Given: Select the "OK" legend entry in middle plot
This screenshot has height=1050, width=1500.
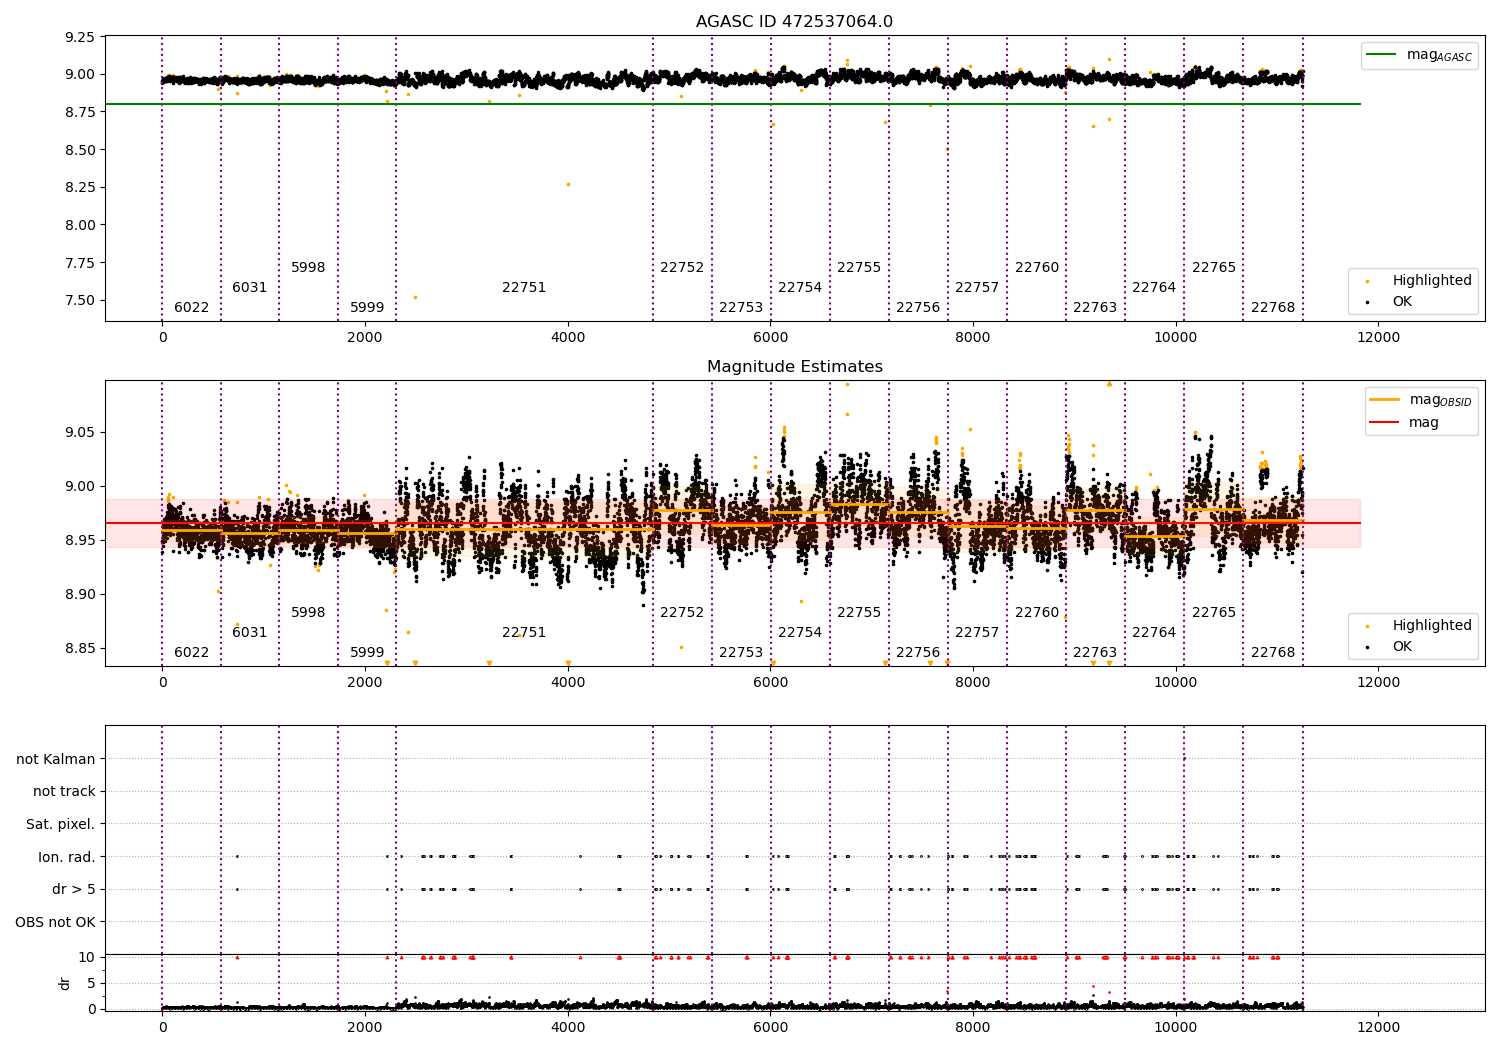Looking at the screenshot, I should point(1390,647).
